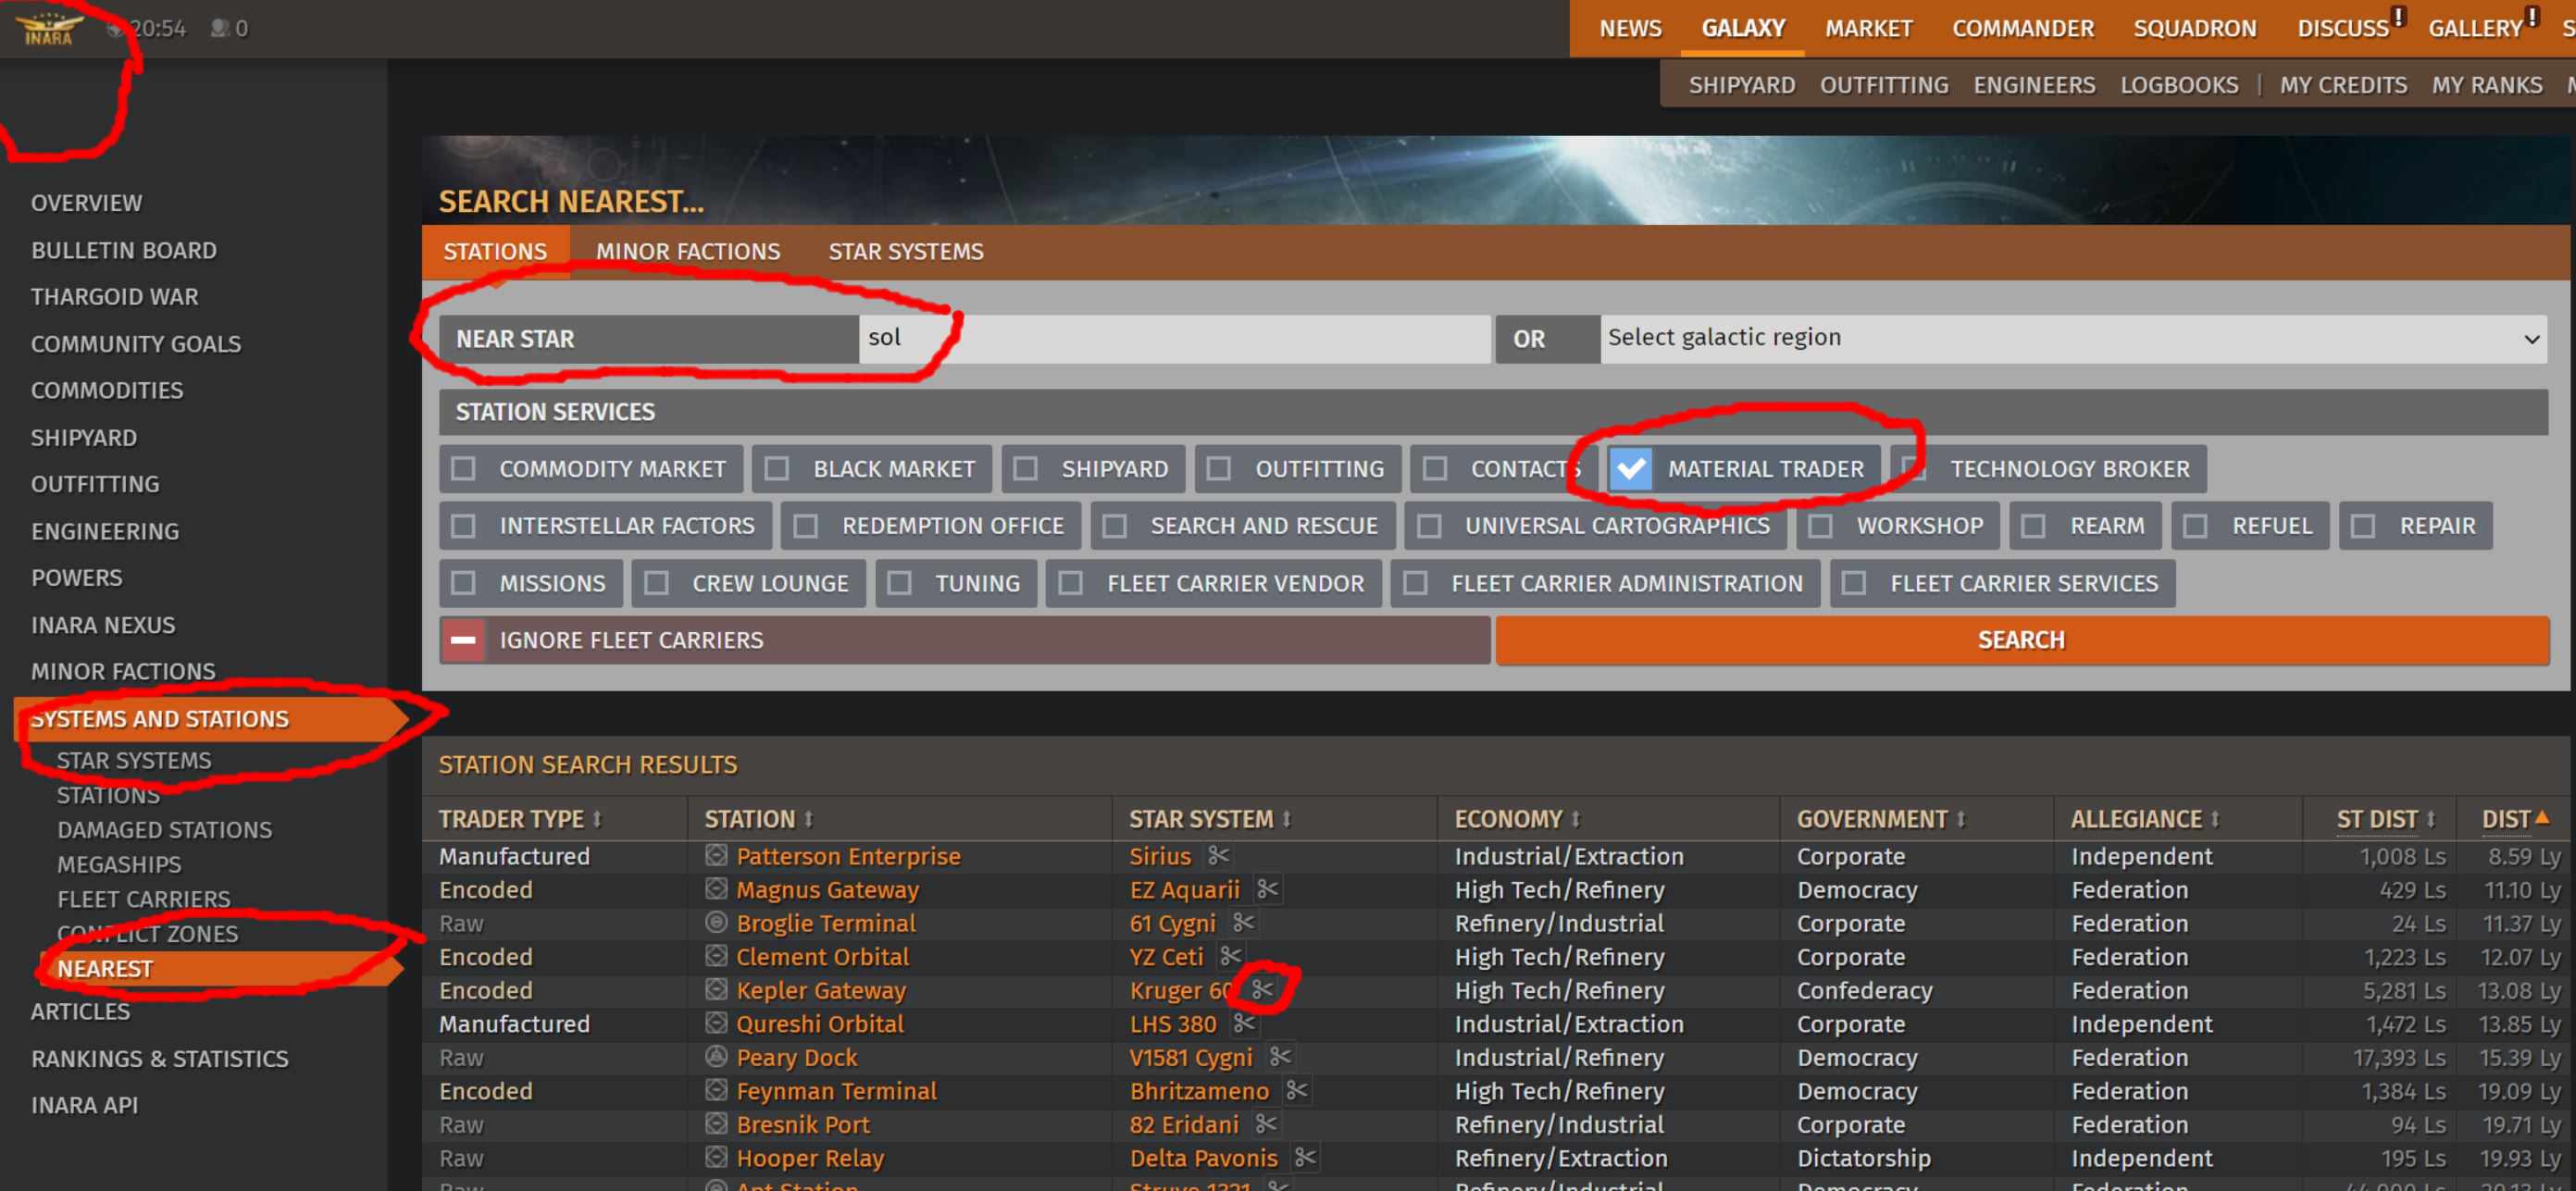Sort results by Economy column
This screenshot has height=1191, width=2576.
coord(1518,819)
